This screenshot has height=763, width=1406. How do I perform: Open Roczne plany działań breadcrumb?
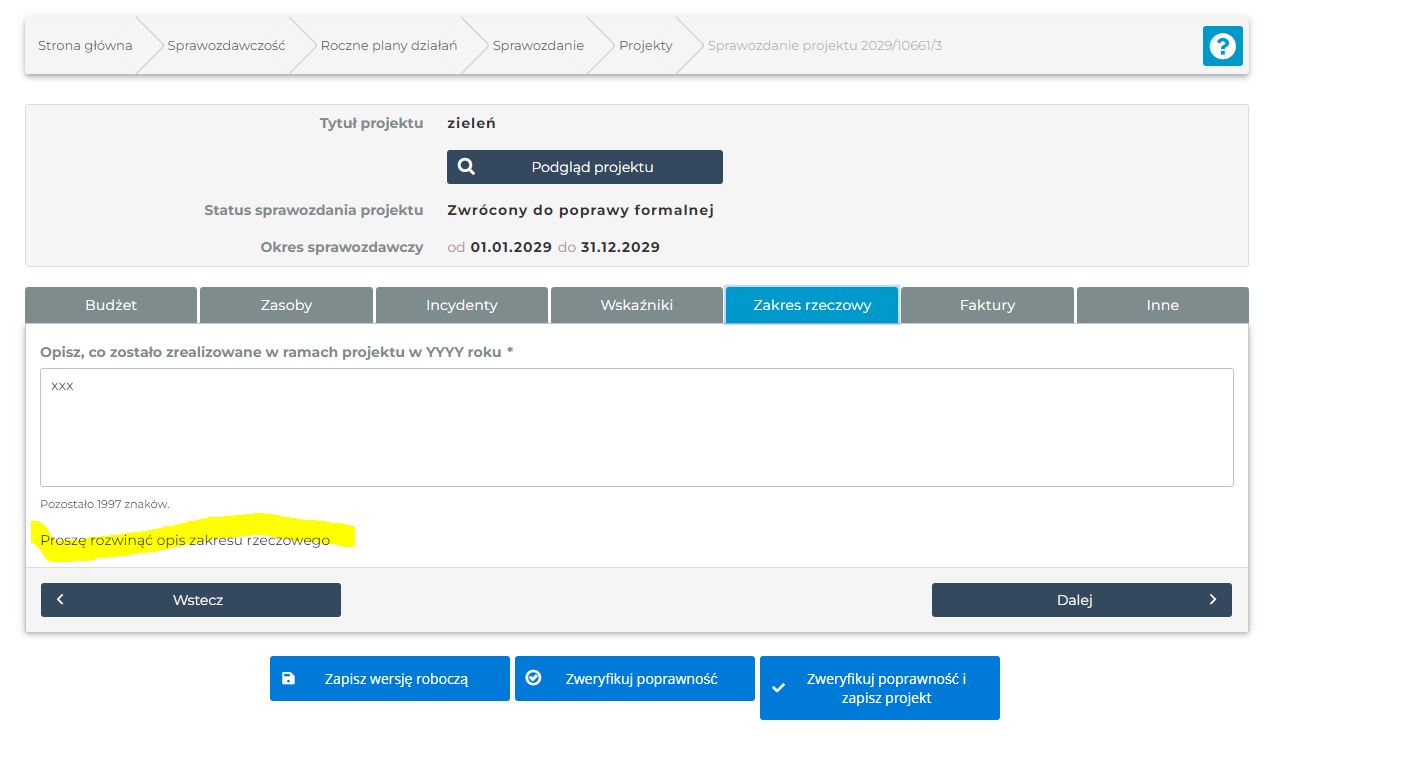388,45
